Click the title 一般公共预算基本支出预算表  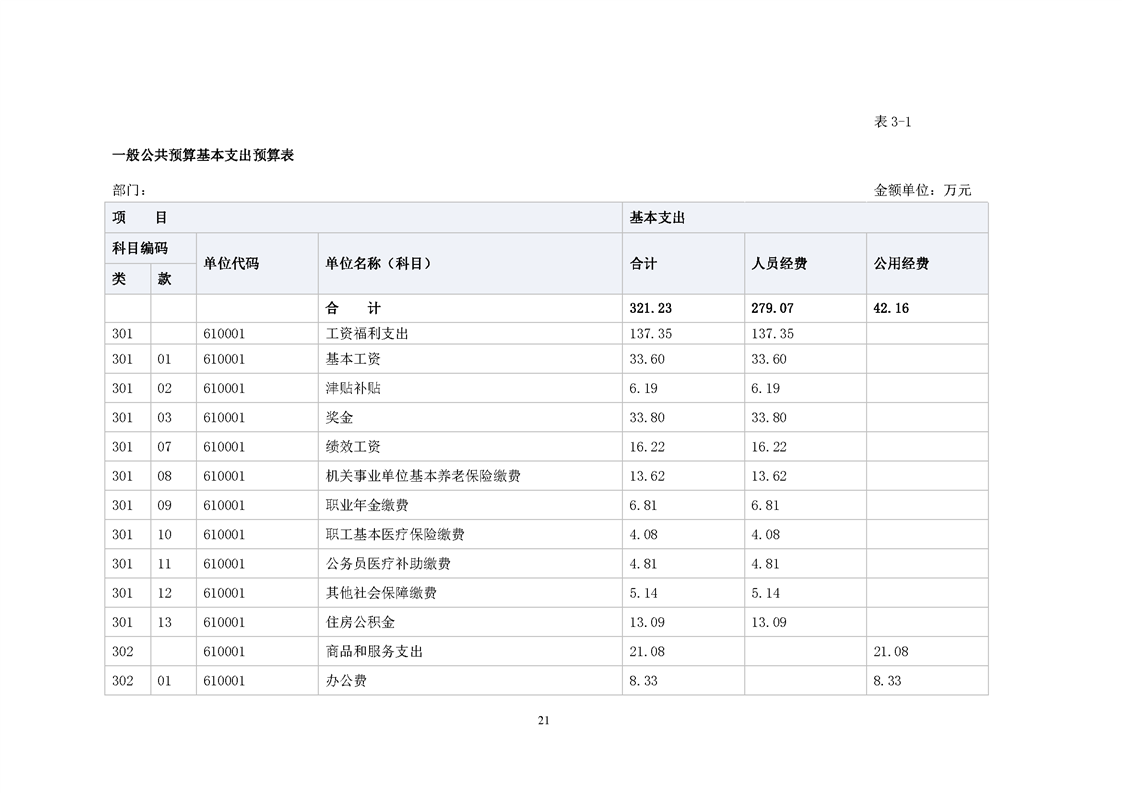point(203,155)
